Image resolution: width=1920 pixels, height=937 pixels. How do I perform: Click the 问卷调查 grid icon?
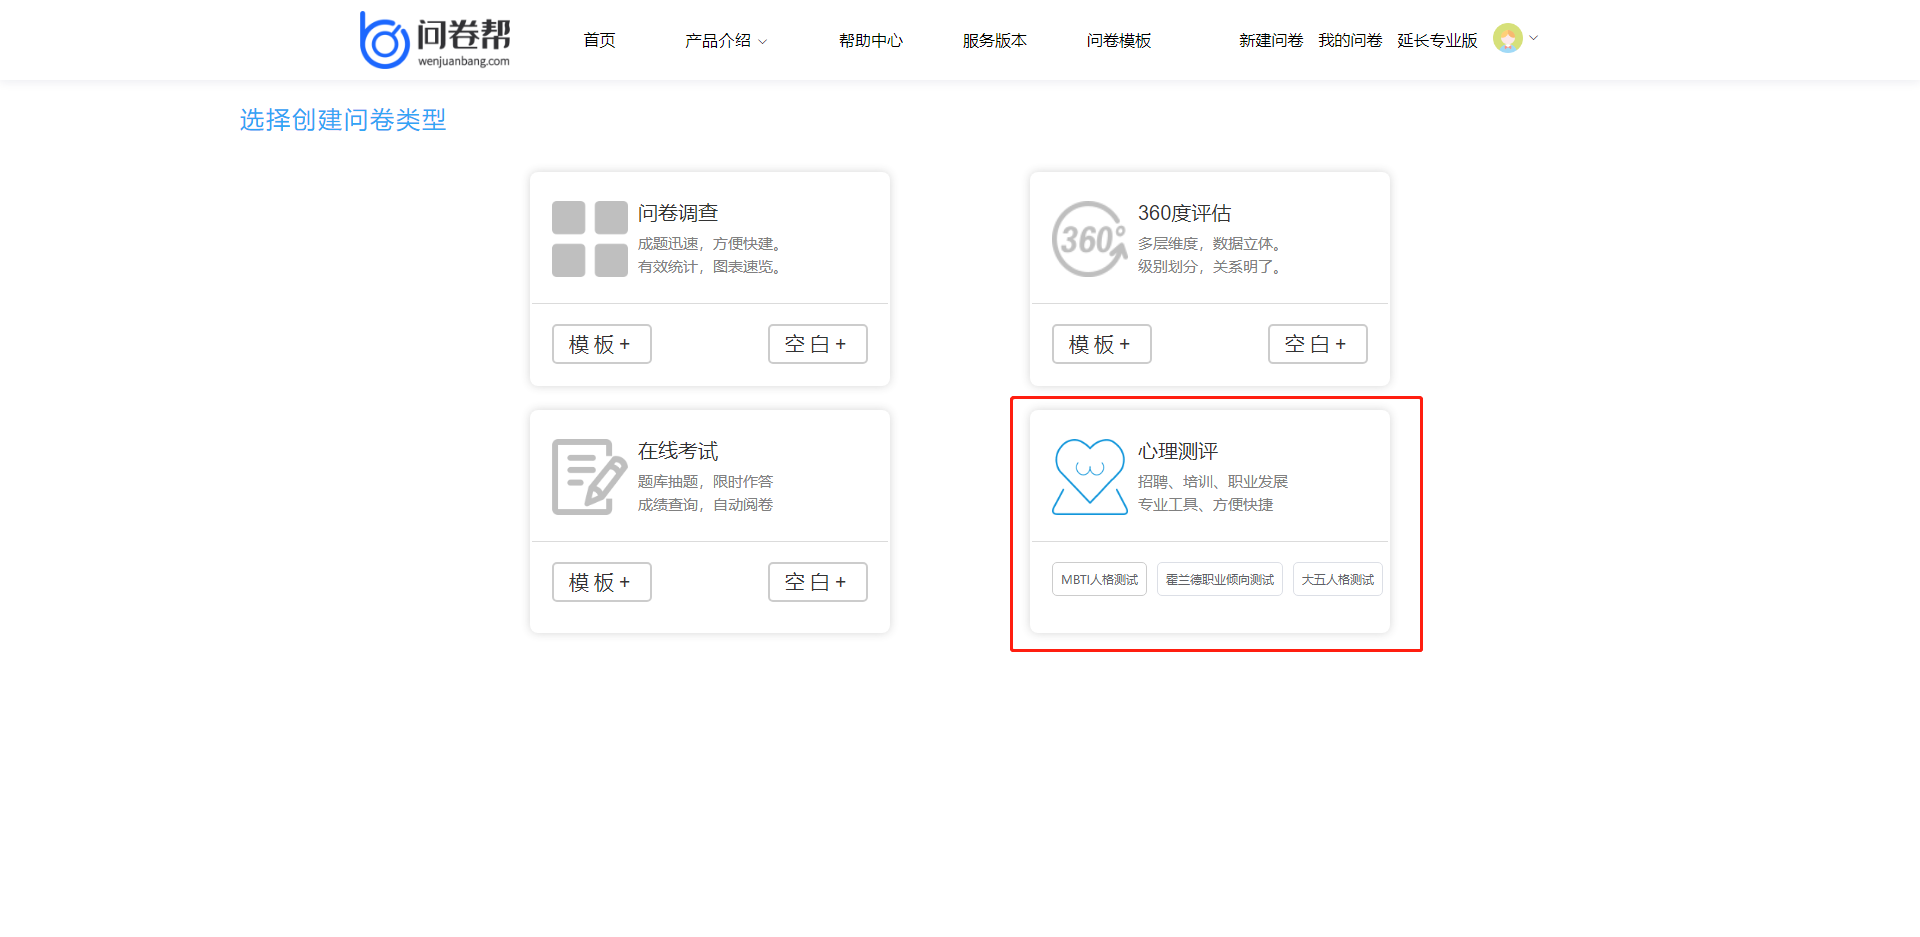[590, 239]
